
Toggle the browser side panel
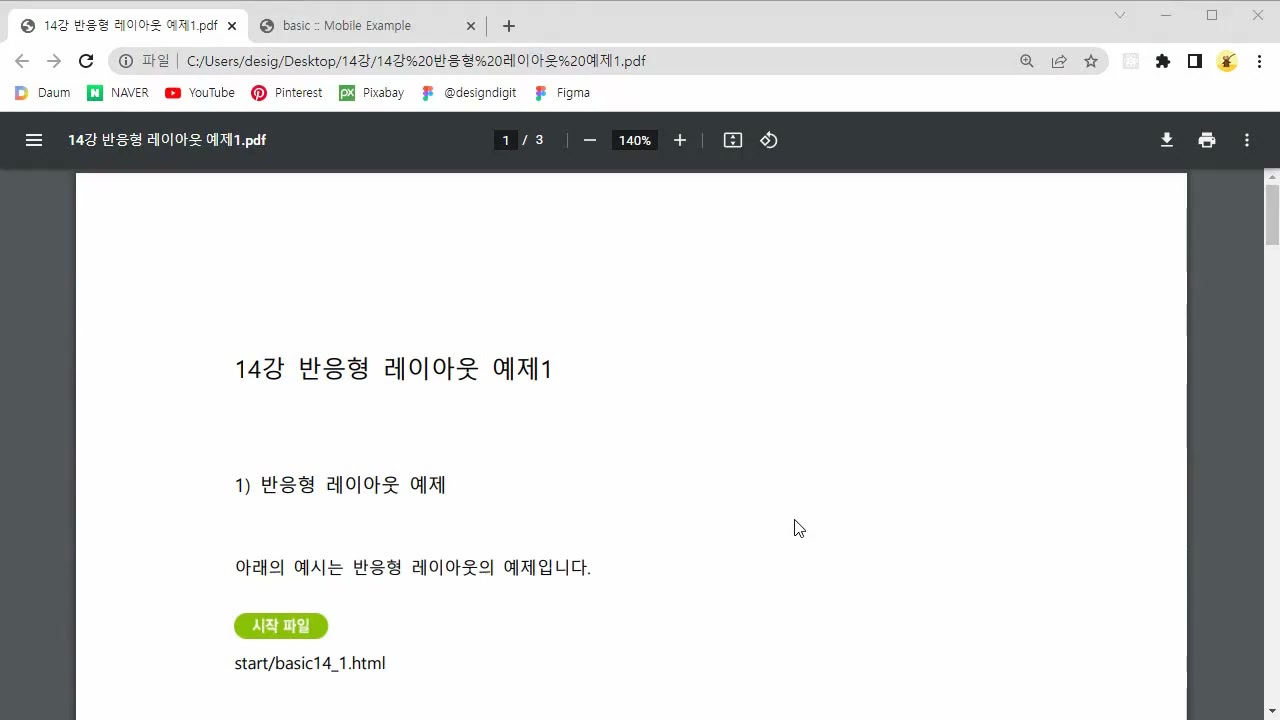1194,61
